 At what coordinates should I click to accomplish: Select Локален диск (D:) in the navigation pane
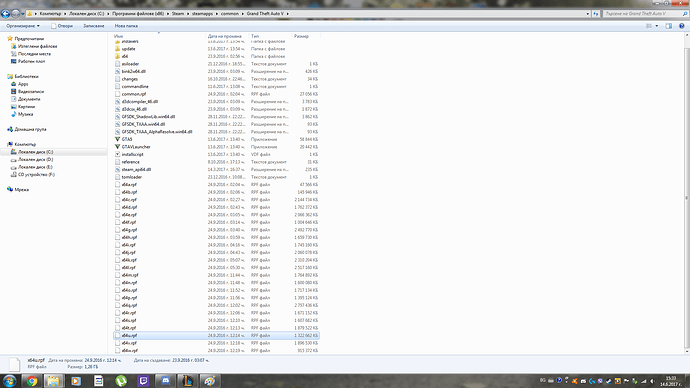point(35,159)
